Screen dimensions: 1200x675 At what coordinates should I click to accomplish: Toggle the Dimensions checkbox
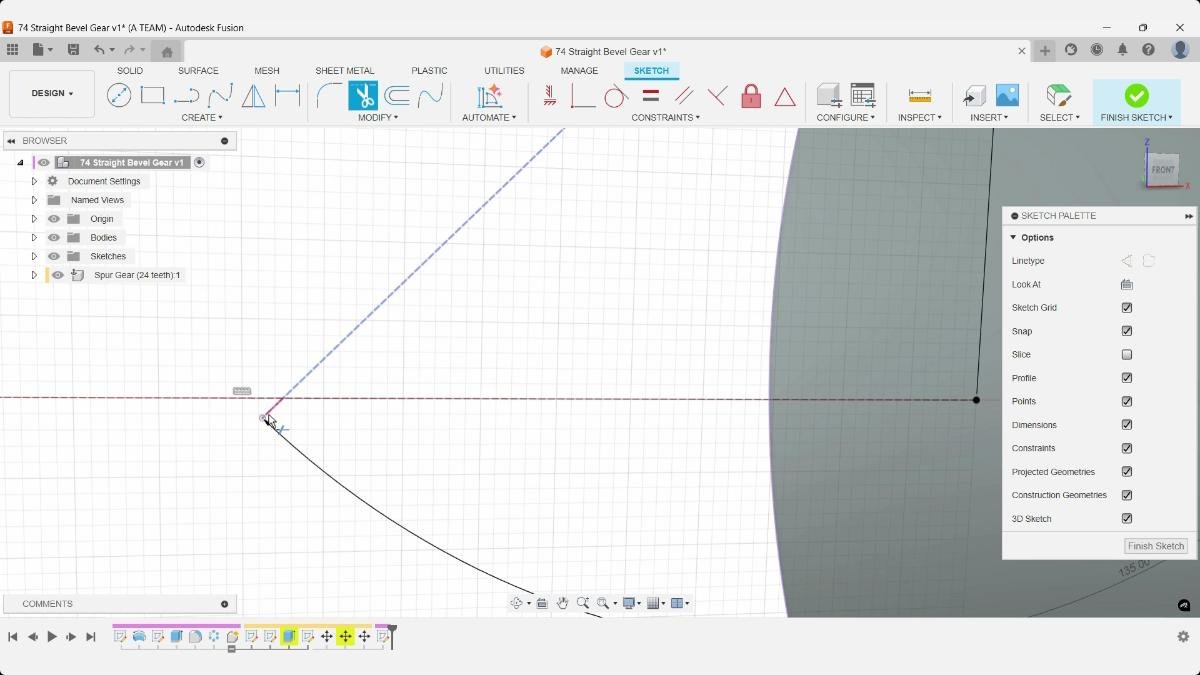[1127, 425]
